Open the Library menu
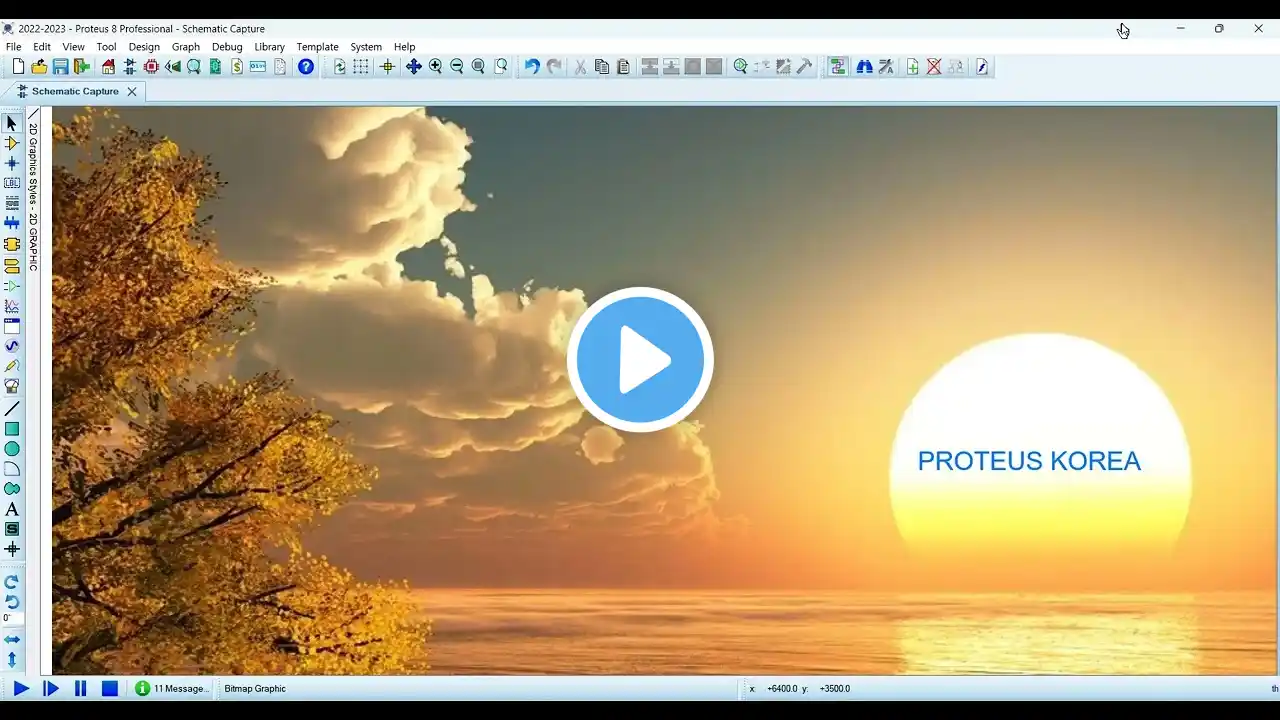Image resolution: width=1280 pixels, height=720 pixels. point(270,47)
